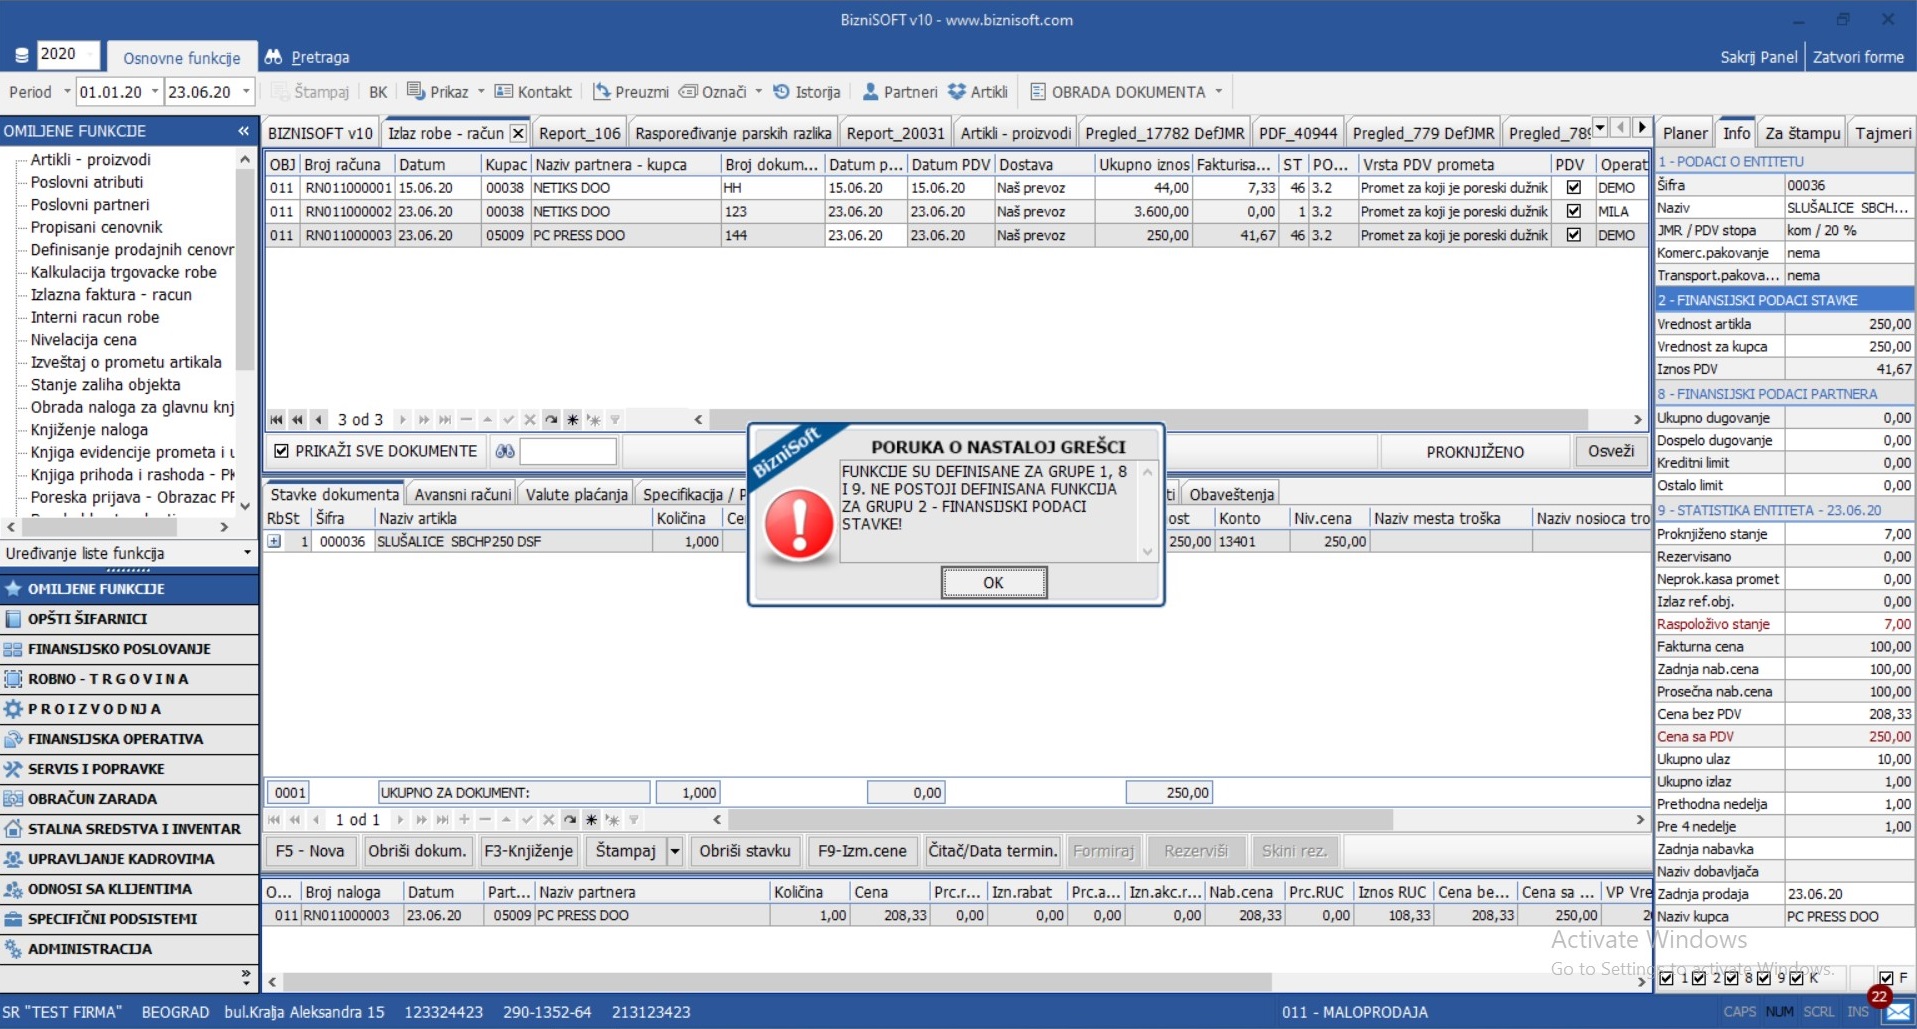
Task: Toggle PRIKAŽI SVE DOKUMENTE checkbox
Action: (x=282, y=451)
